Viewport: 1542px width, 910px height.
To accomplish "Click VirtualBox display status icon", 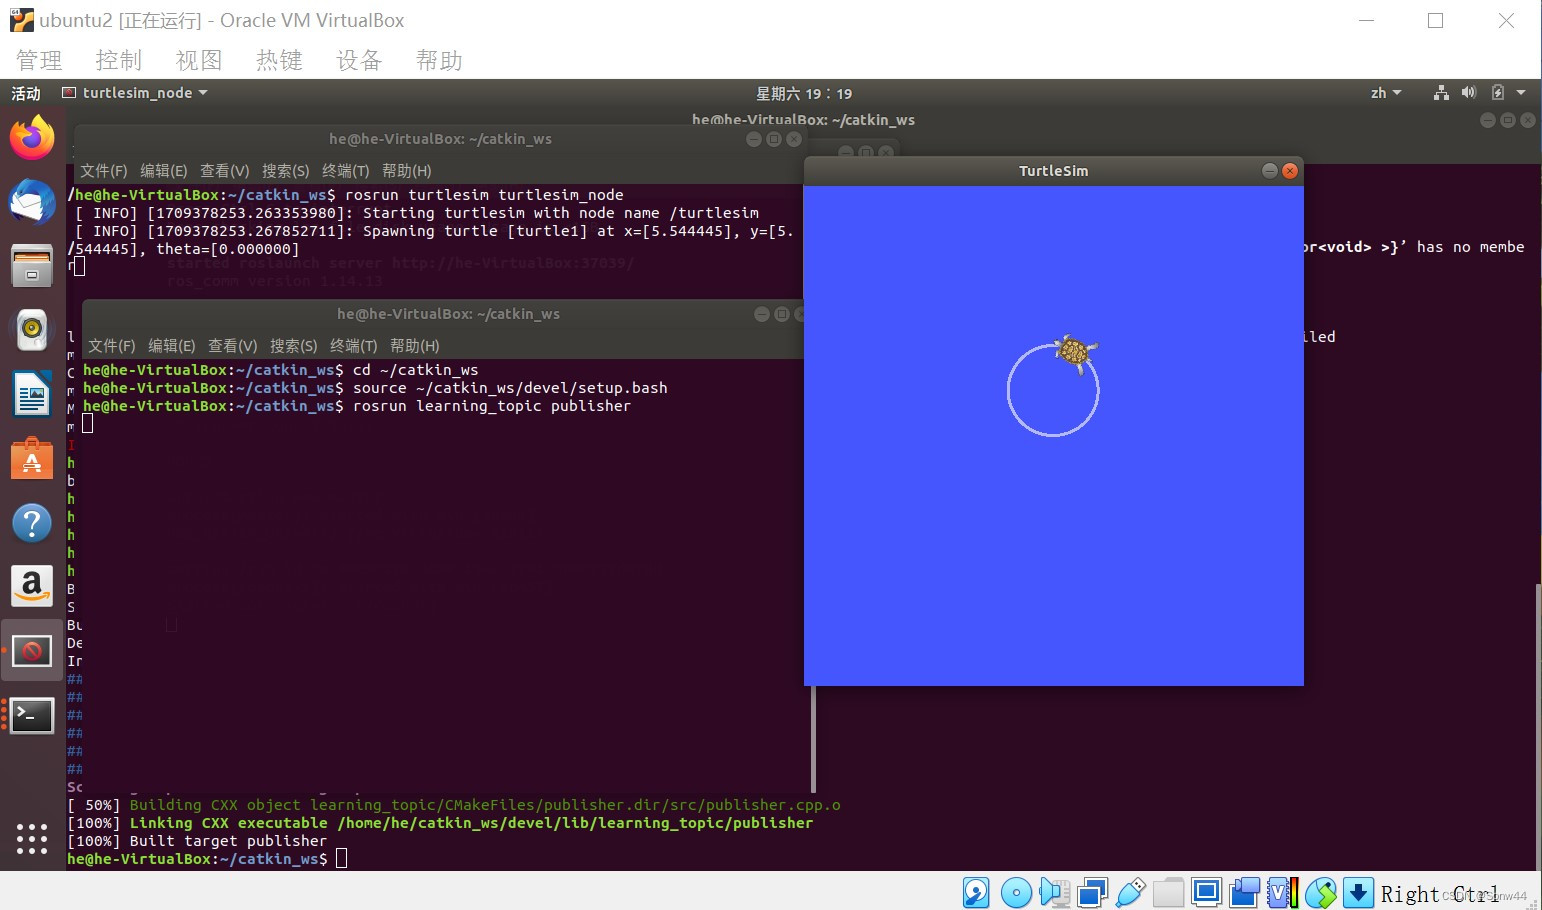I will [1206, 892].
